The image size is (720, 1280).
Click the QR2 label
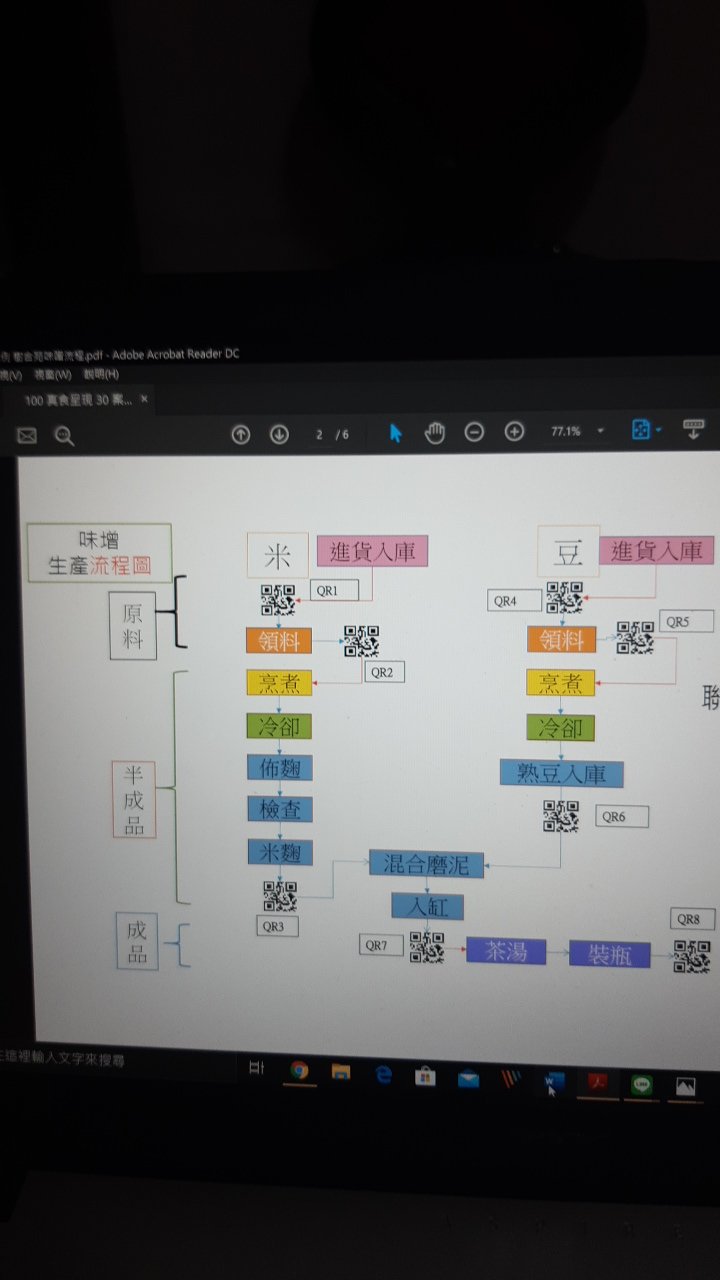[384, 672]
